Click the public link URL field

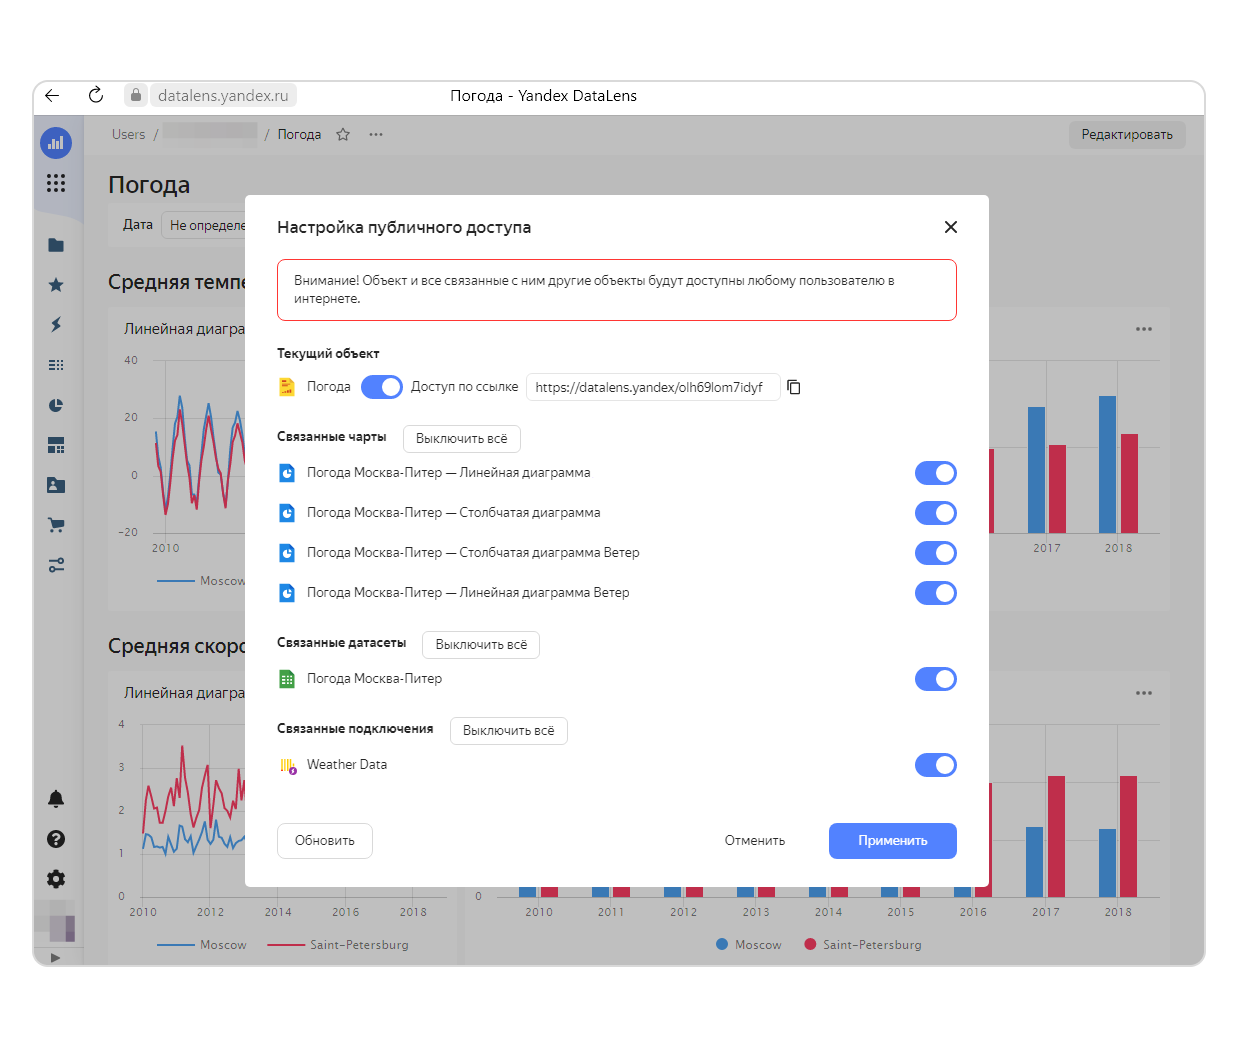coord(653,387)
